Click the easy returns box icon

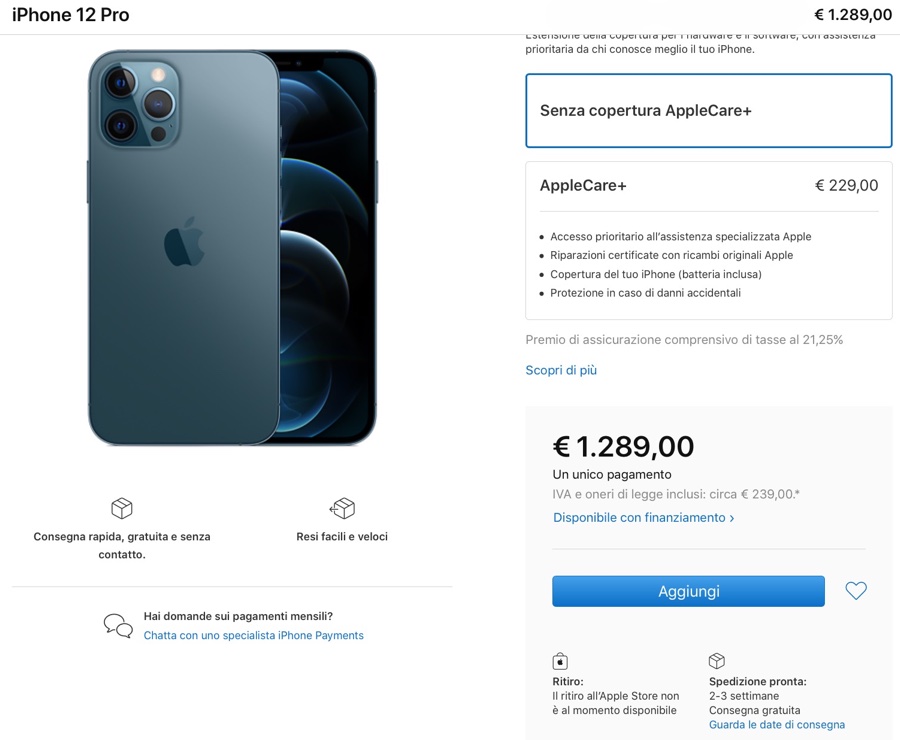click(x=342, y=508)
